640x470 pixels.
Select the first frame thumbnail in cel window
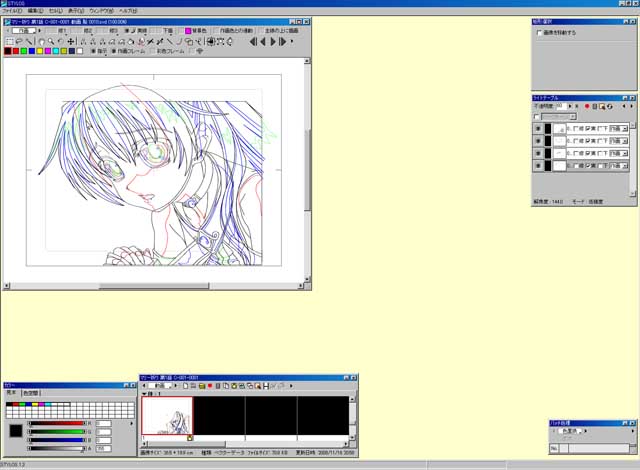click(167, 416)
